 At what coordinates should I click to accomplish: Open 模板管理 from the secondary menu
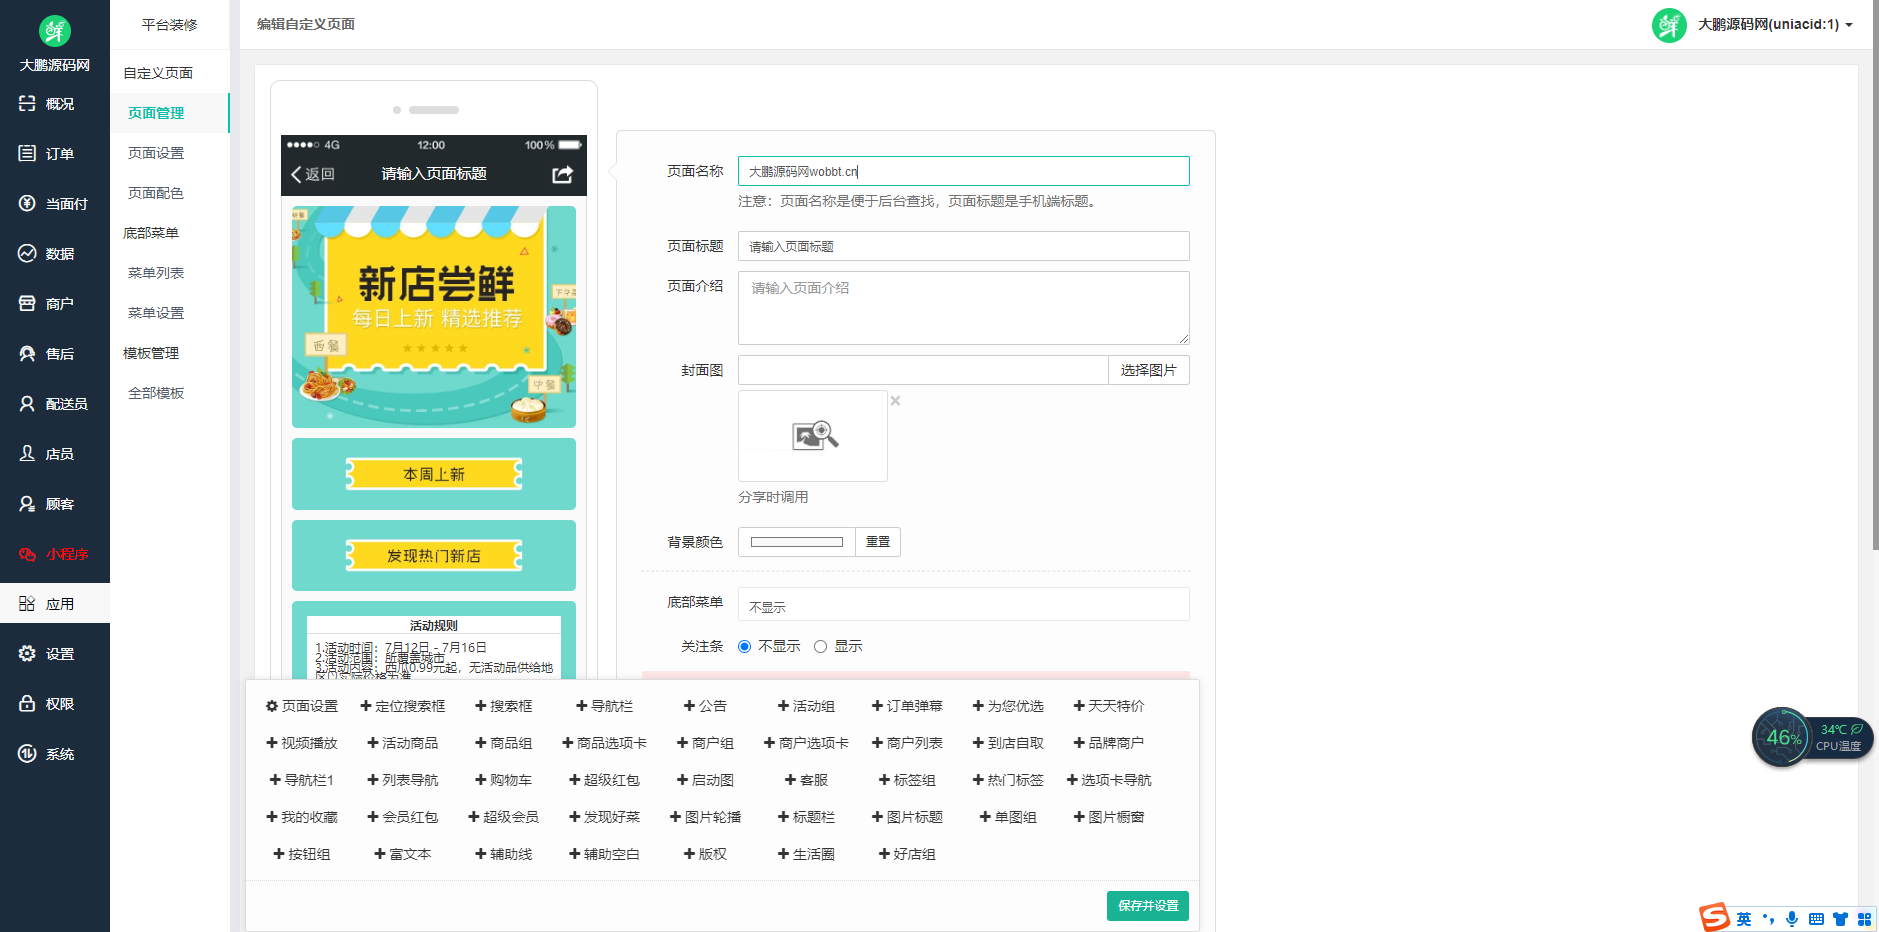(x=152, y=352)
